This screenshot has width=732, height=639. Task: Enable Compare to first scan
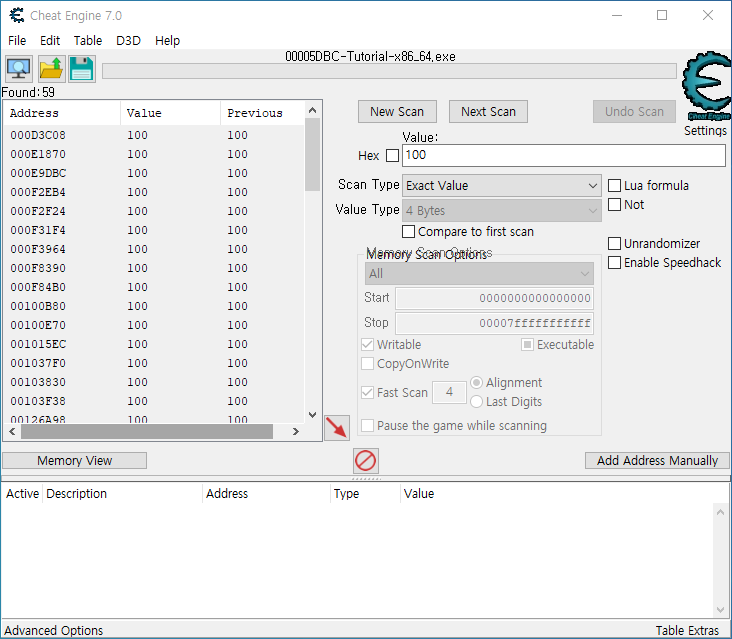(408, 232)
